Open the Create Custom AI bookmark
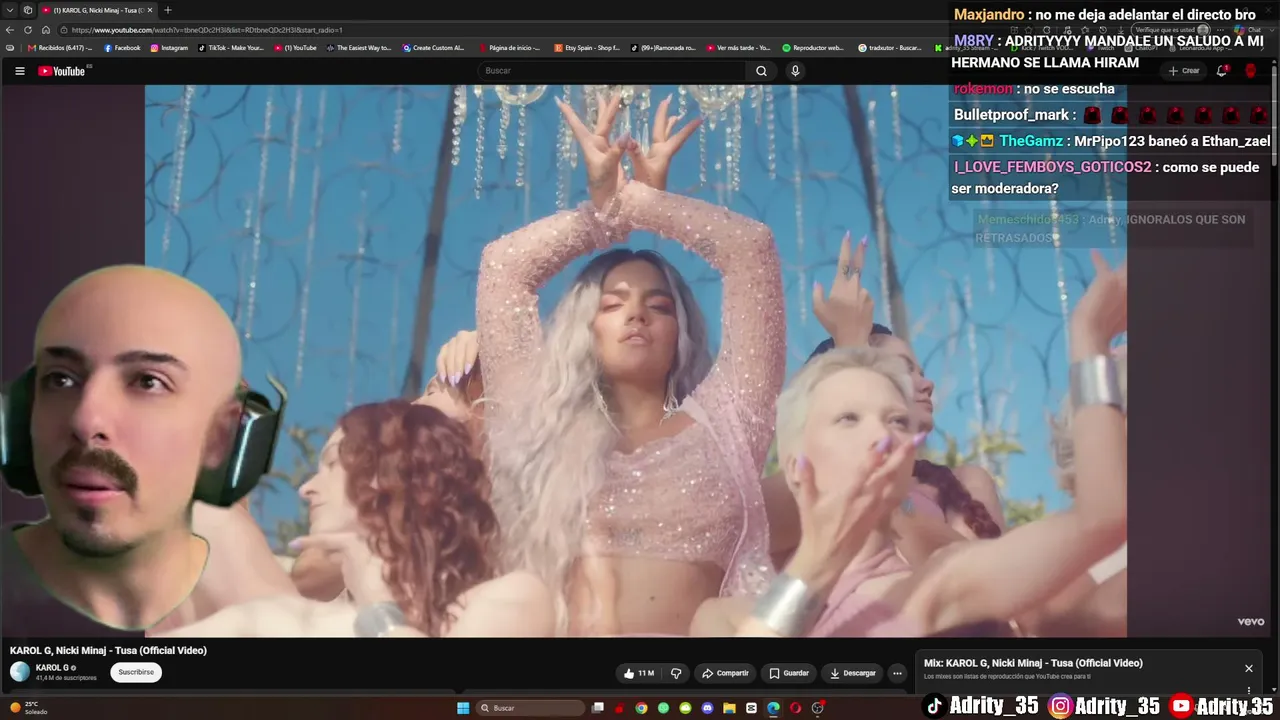The height and width of the screenshot is (720, 1280). tap(433, 48)
